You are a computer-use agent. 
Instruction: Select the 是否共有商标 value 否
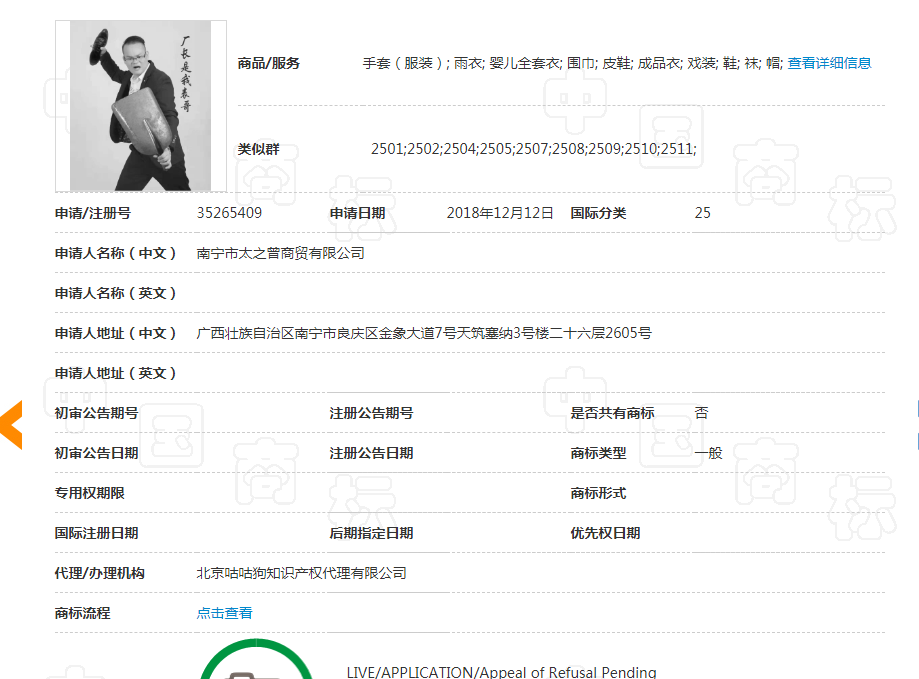702,411
